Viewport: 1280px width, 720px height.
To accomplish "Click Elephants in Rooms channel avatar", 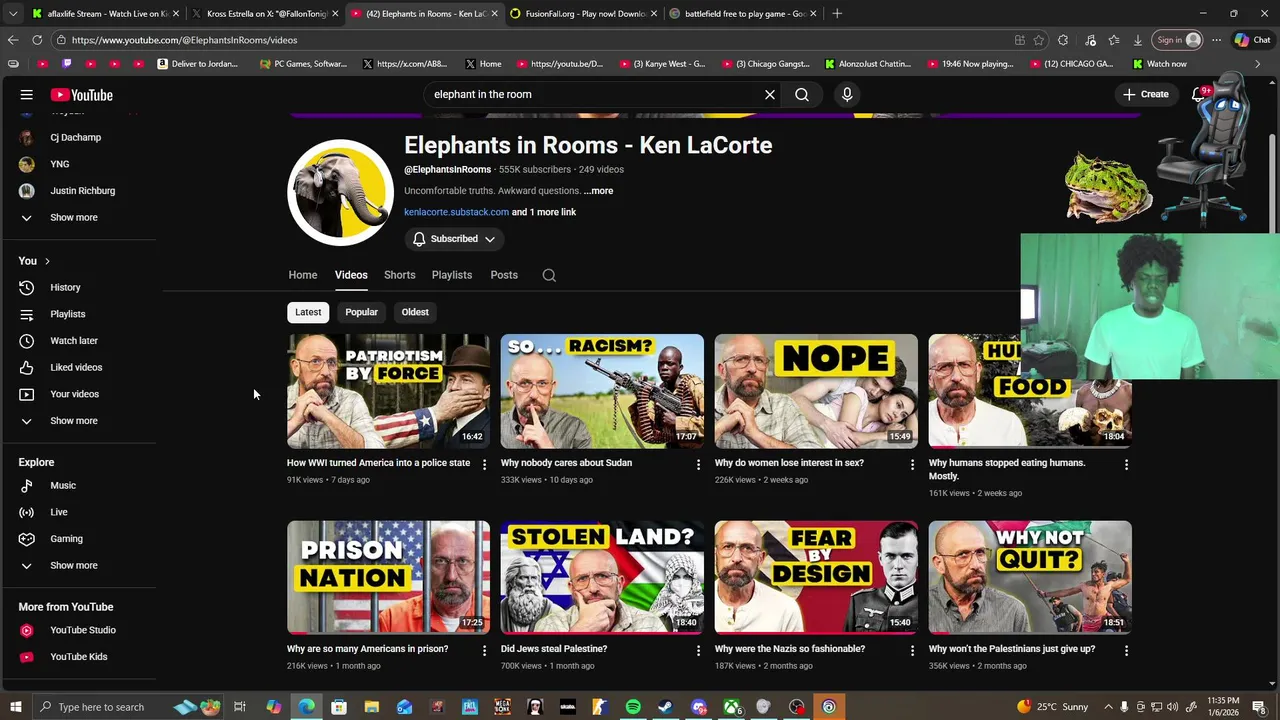I will pyautogui.click(x=340, y=192).
